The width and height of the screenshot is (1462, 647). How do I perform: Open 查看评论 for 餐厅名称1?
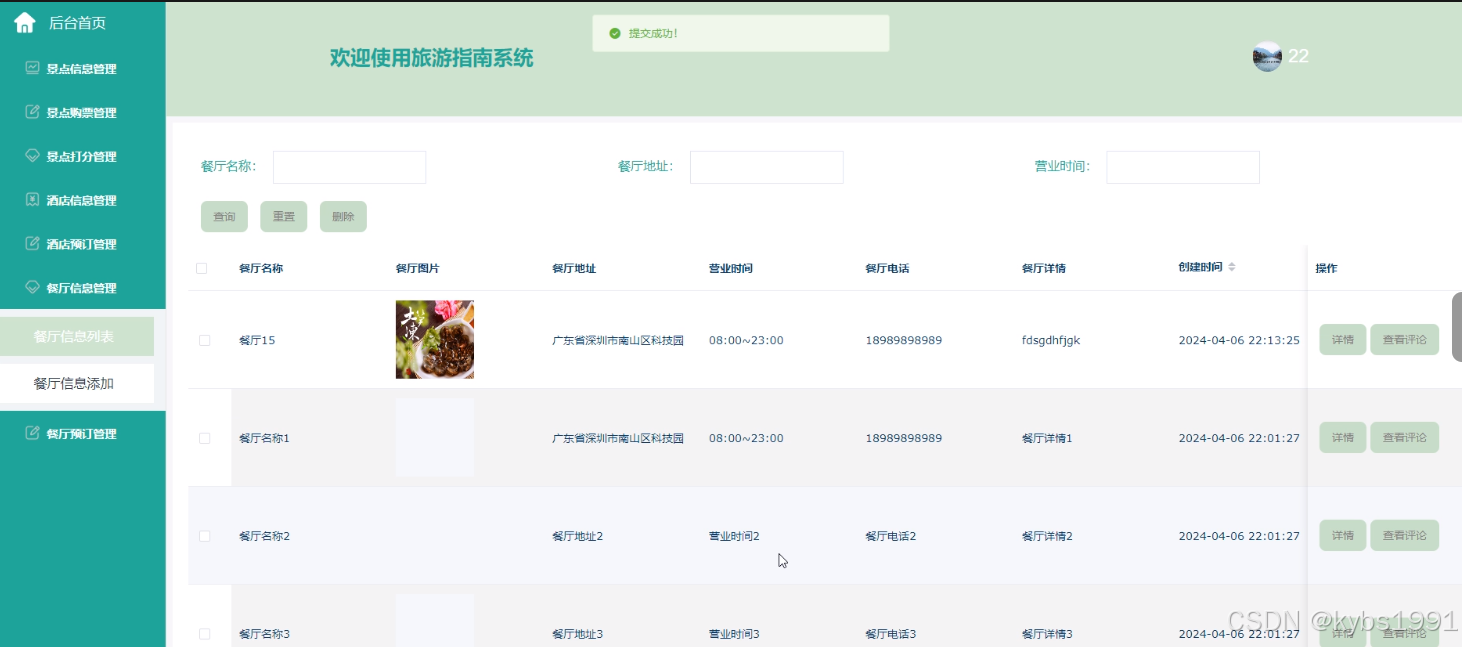click(x=1404, y=437)
